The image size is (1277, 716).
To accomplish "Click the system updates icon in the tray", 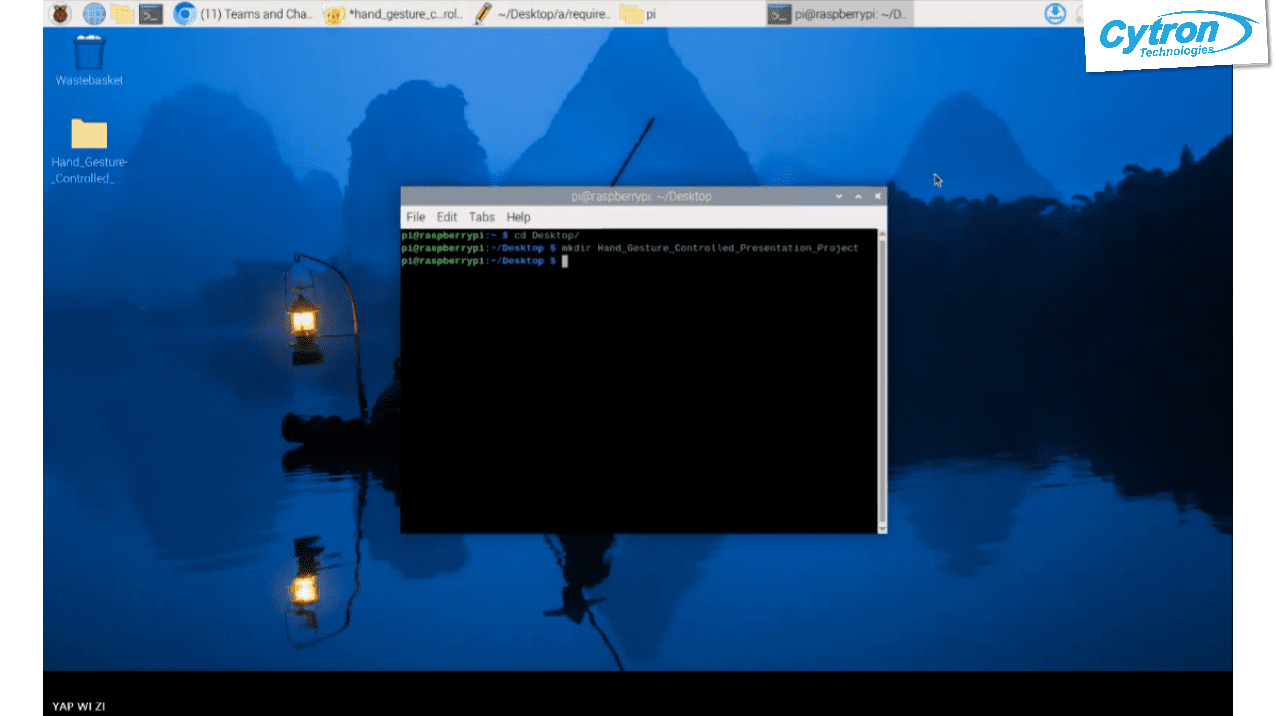I will (x=1056, y=13).
